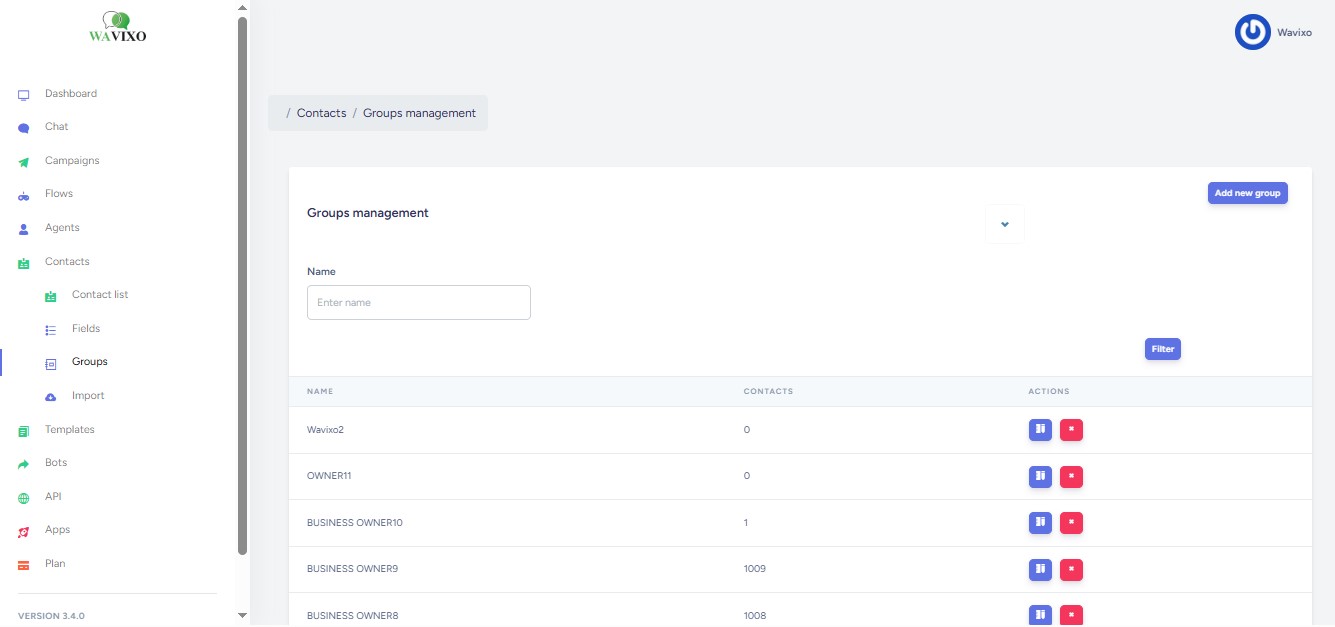
Task: Open the blue action for OWNER11 group
Action: point(1040,476)
